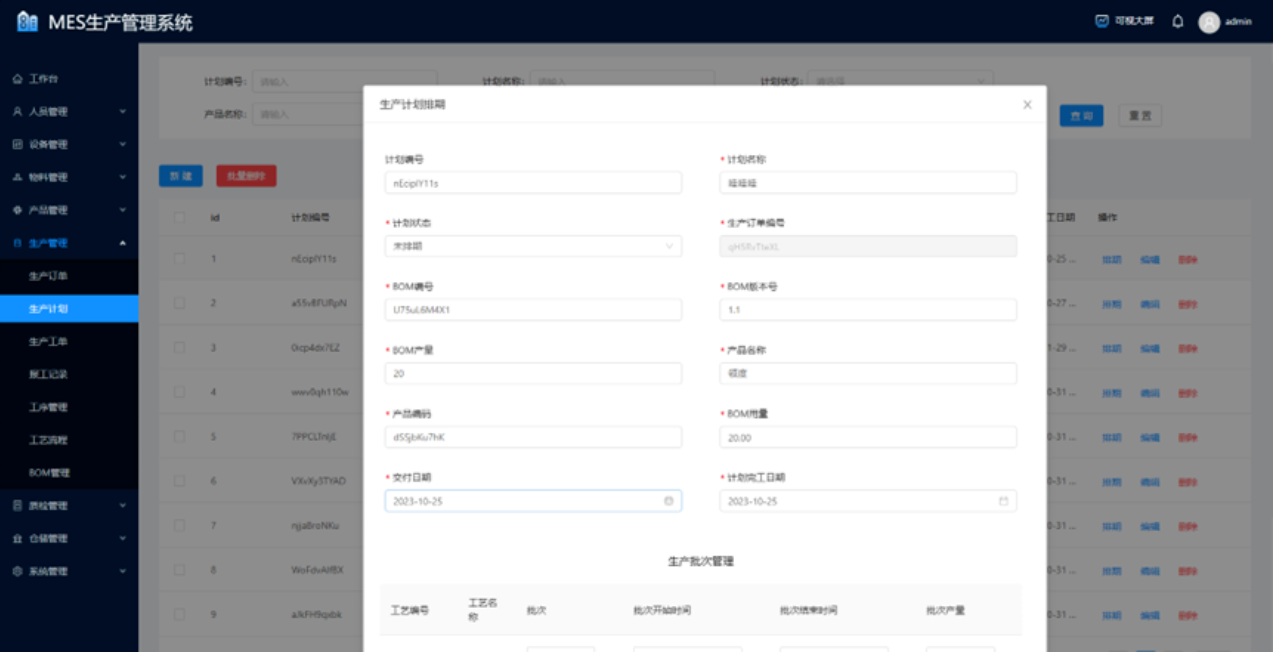
Task: Click the MES system logo icon
Action: pos(27,22)
